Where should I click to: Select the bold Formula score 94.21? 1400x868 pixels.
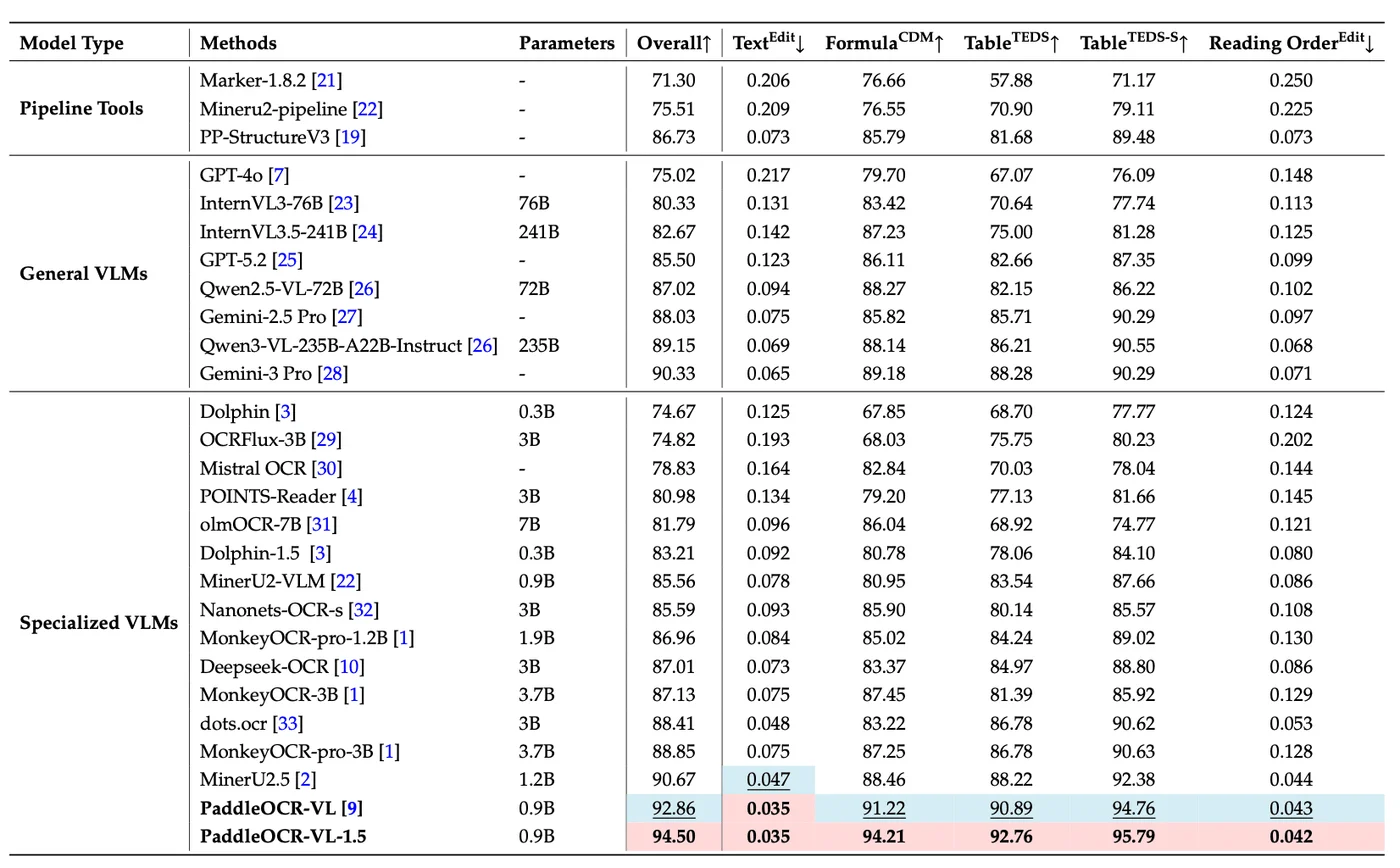click(883, 836)
